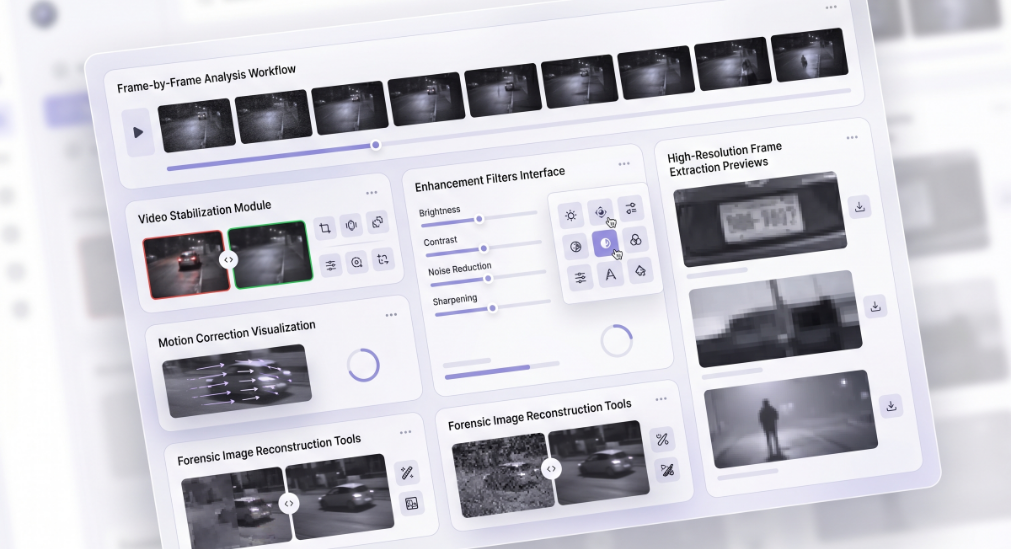The width and height of the screenshot is (1011, 549).
Task: Open the right Forensic Image Reconstruction options menu
Action: click(x=661, y=399)
